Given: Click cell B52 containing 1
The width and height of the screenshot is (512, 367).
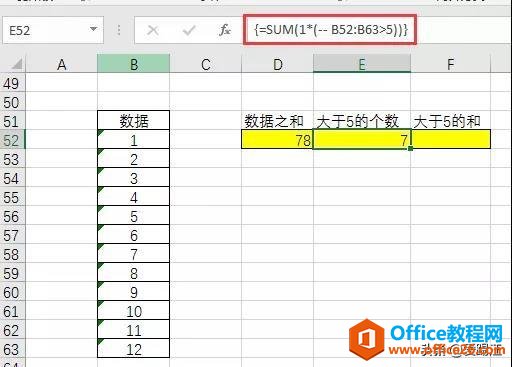Looking at the screenshot, I should (134, 140).
